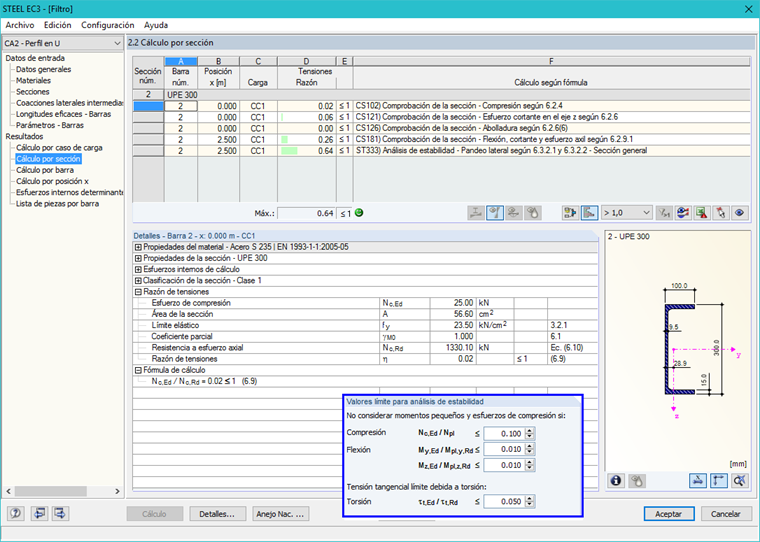Click the Detalles... button
The height and width of the screenshot is (542, 760).
pyautogui.click(x=218, y=514)
